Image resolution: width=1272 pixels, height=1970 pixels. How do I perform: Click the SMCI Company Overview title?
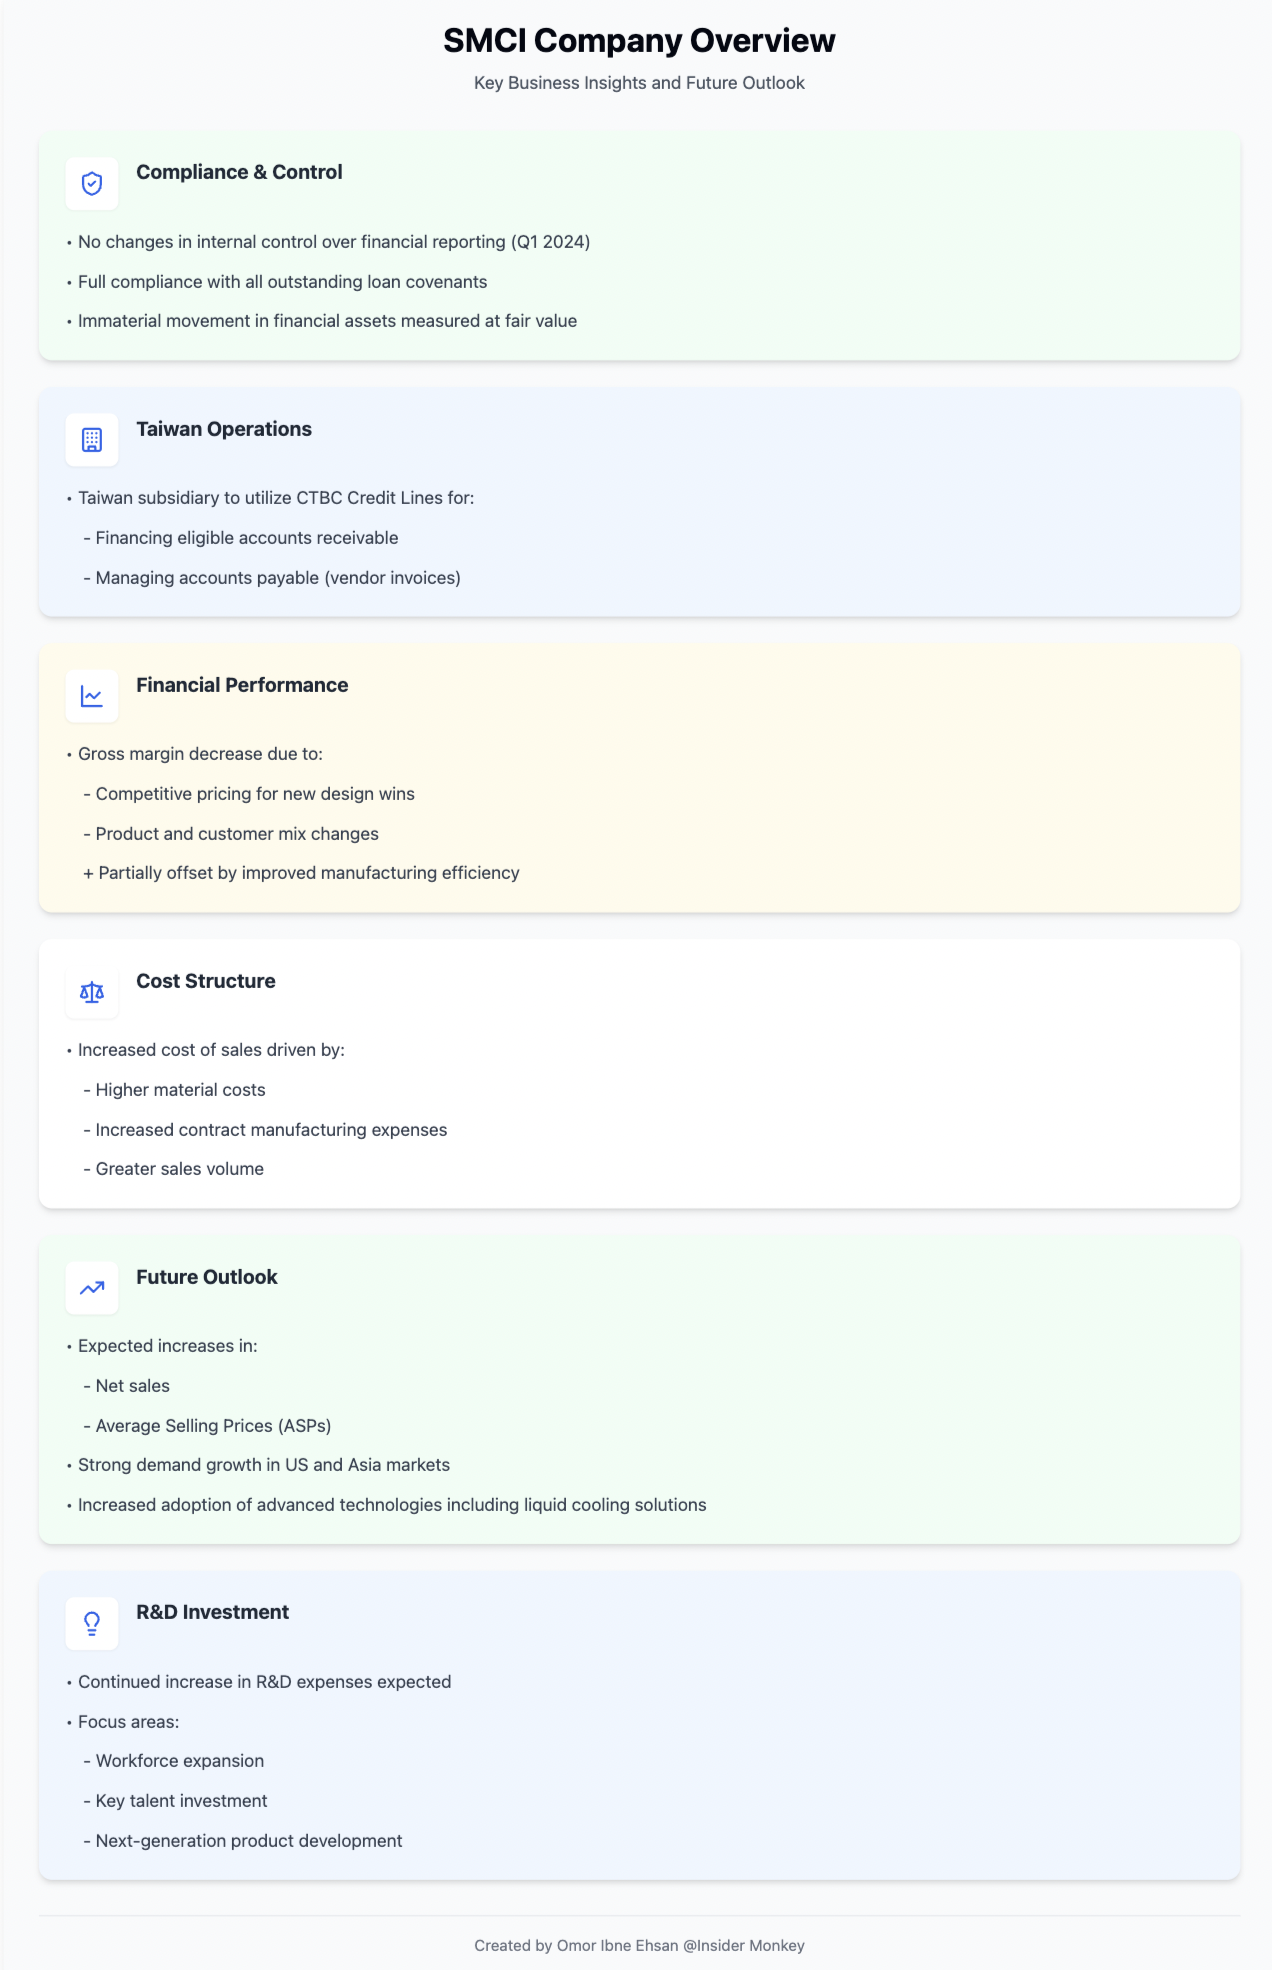[639, 41]
